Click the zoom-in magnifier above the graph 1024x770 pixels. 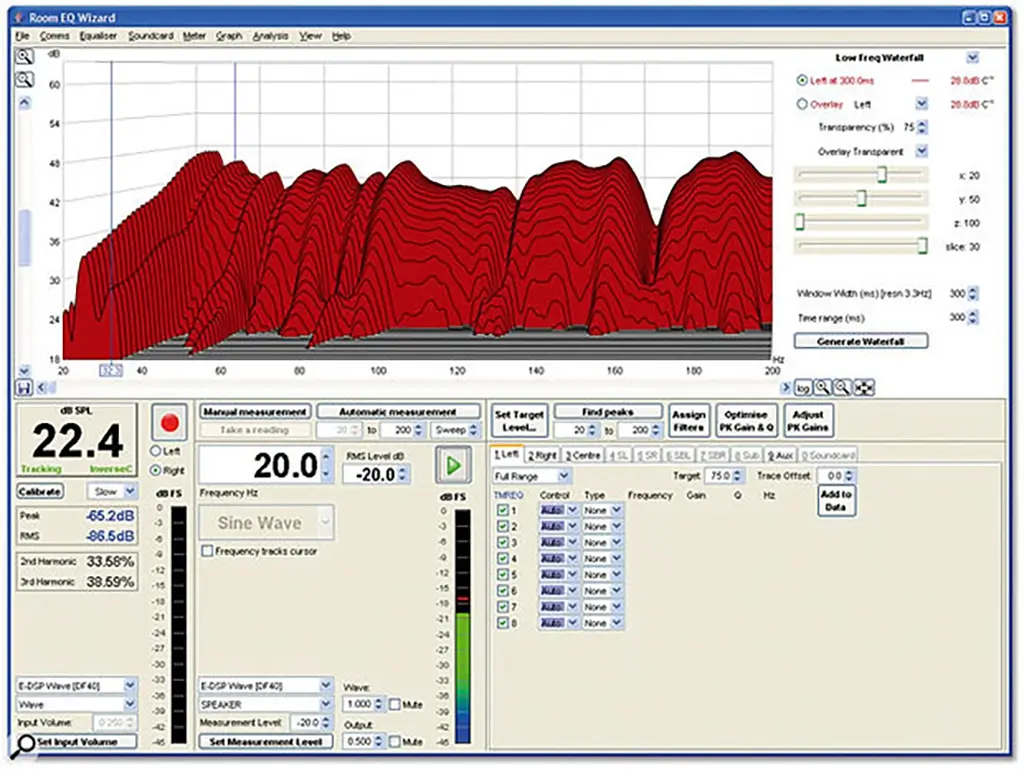tap(24, 57)
